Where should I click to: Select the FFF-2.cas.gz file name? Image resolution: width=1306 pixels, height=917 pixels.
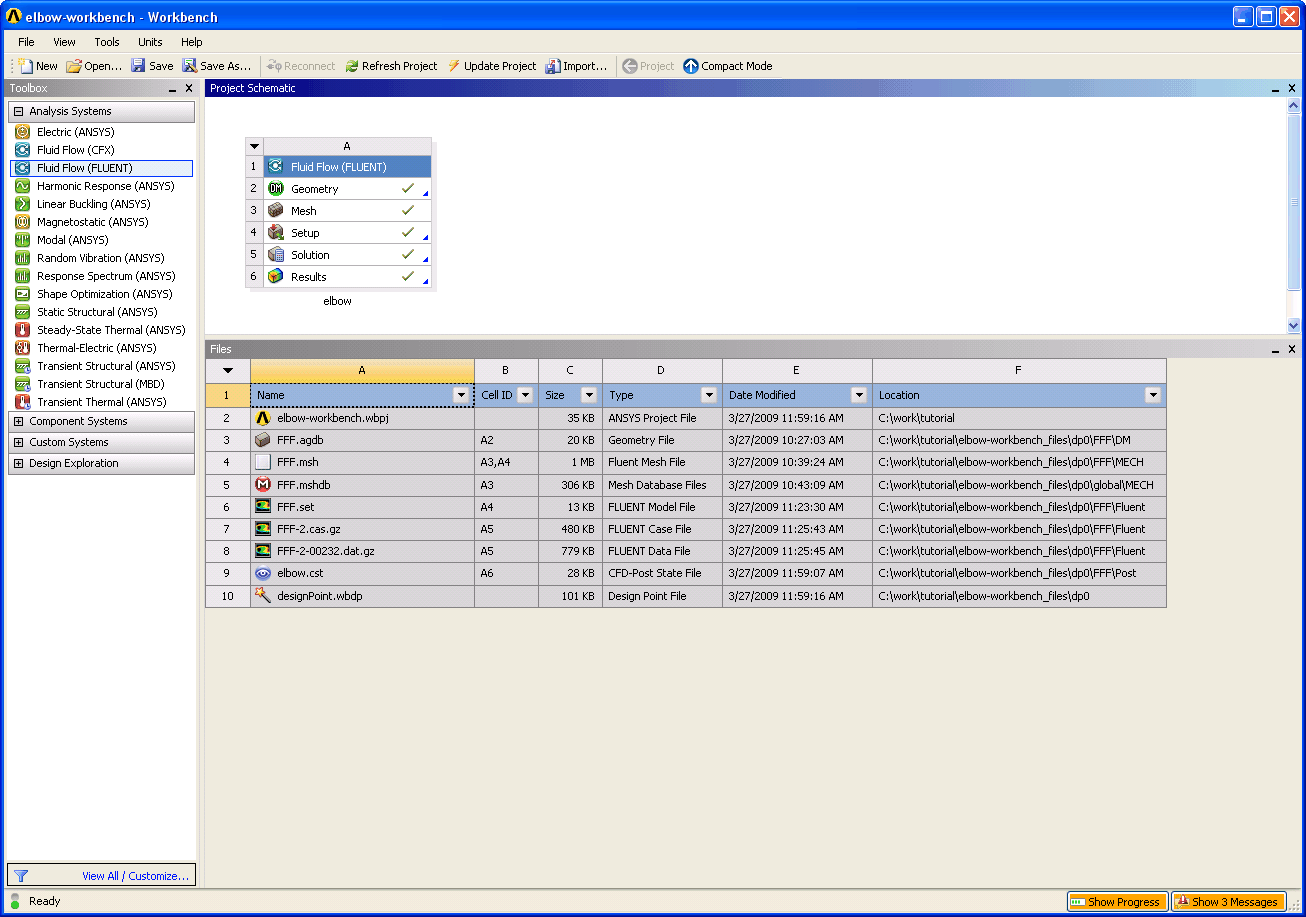tap(308, 529)
